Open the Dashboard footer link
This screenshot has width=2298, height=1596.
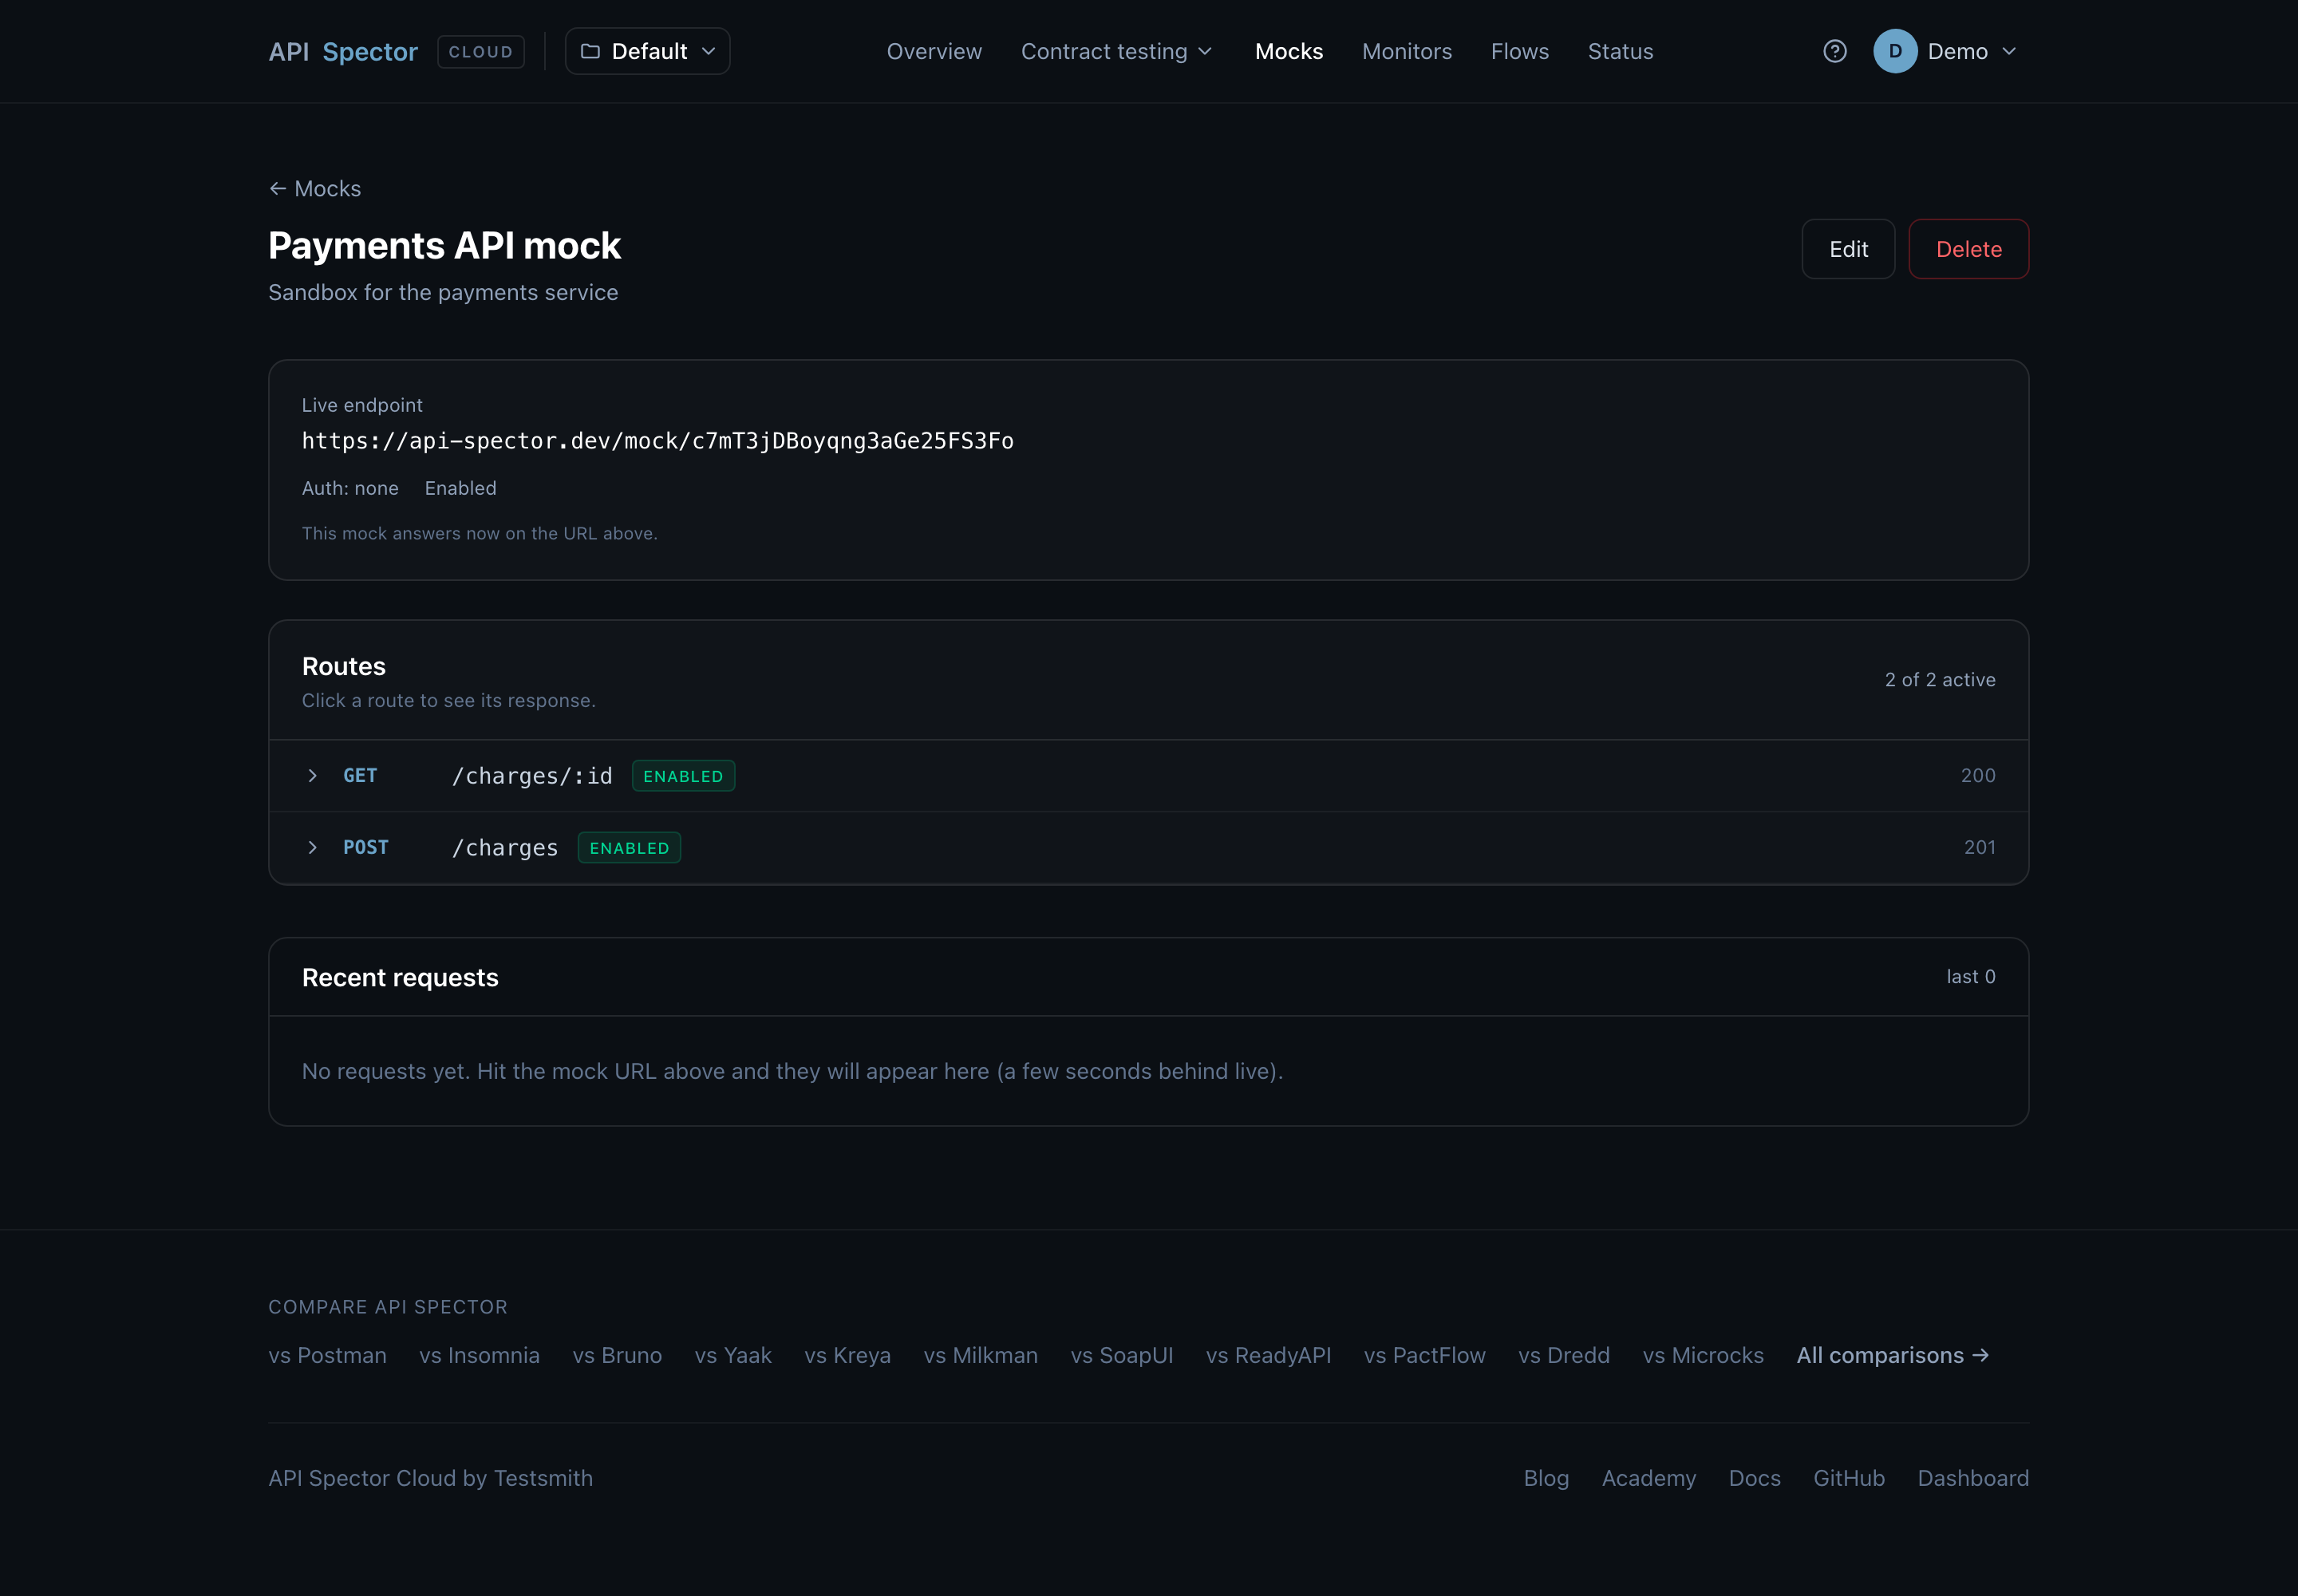1973,1478
